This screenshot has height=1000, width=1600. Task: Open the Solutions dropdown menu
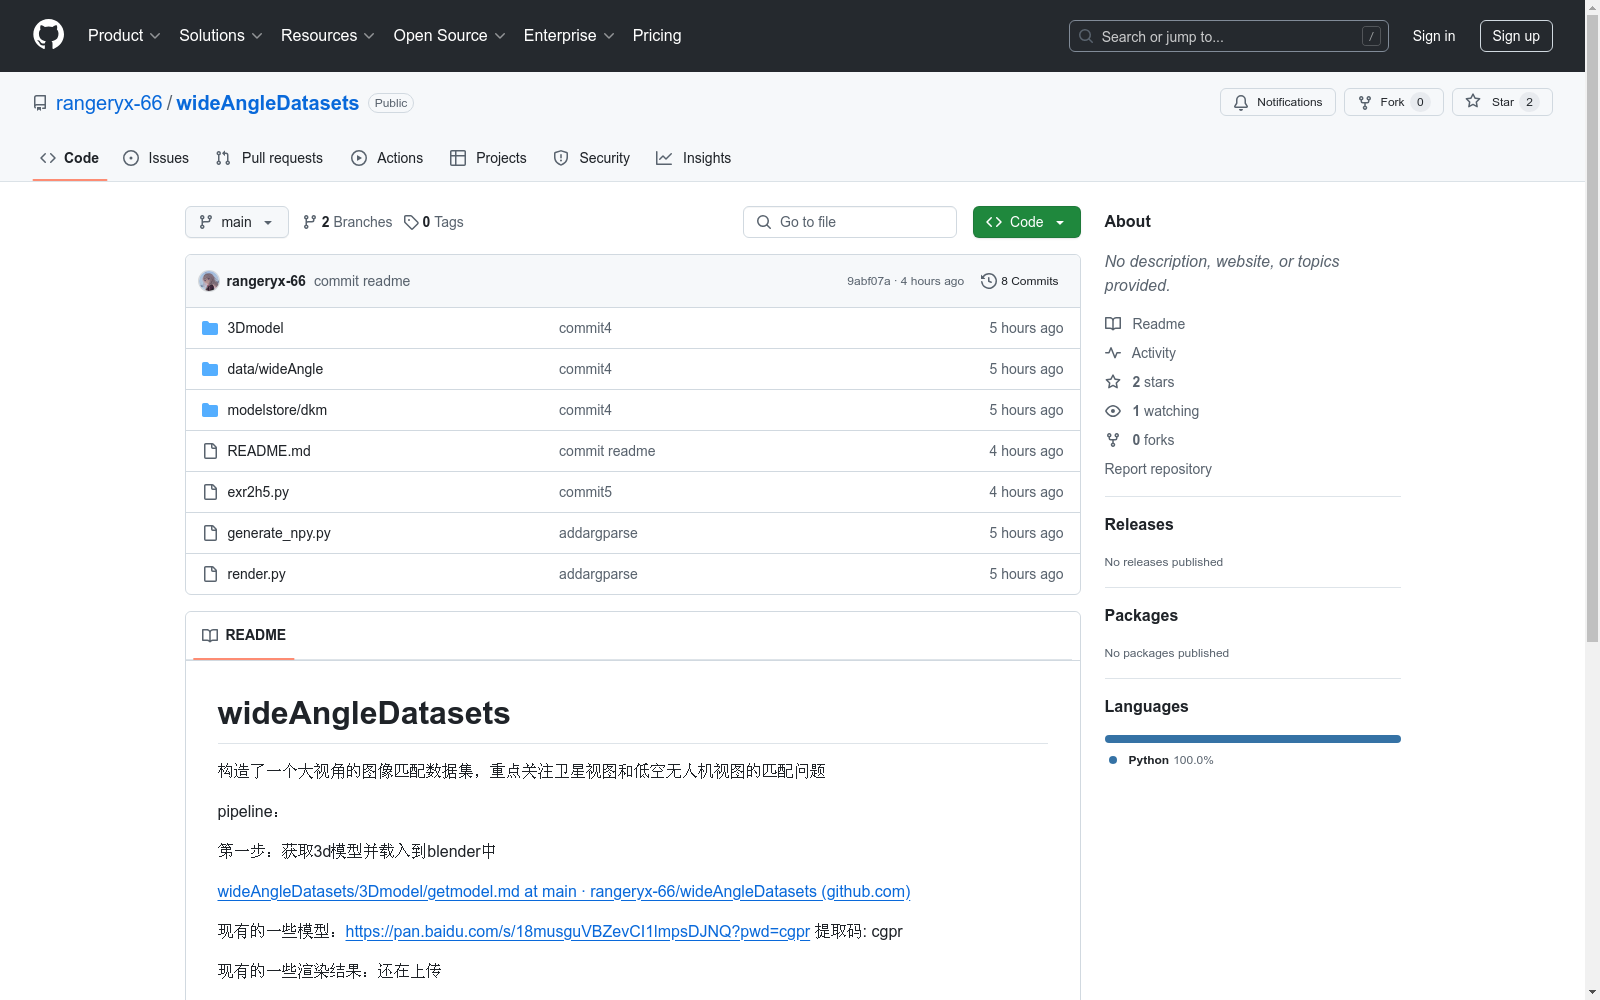click(221, 36)
